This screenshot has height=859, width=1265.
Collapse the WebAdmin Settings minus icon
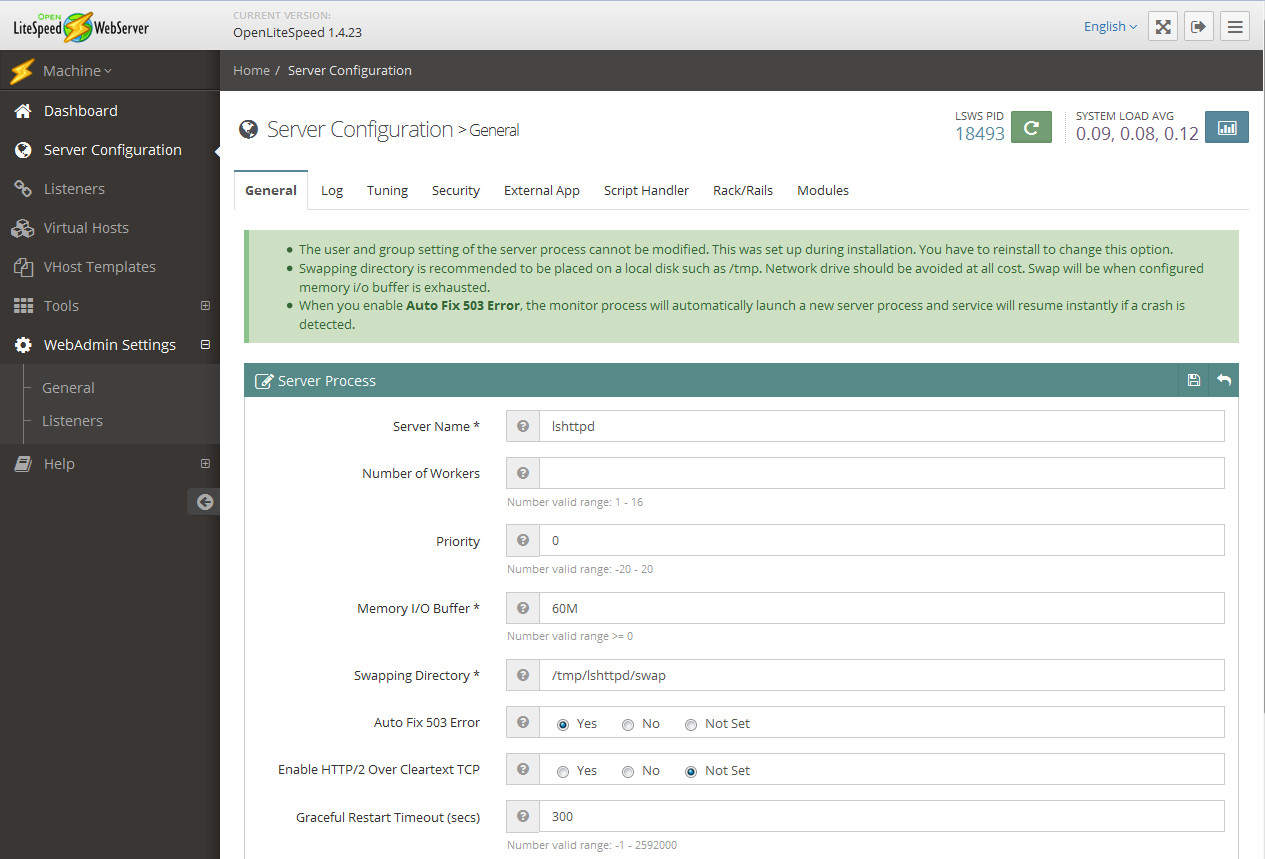pyautogui.click(x=205, y=345)
